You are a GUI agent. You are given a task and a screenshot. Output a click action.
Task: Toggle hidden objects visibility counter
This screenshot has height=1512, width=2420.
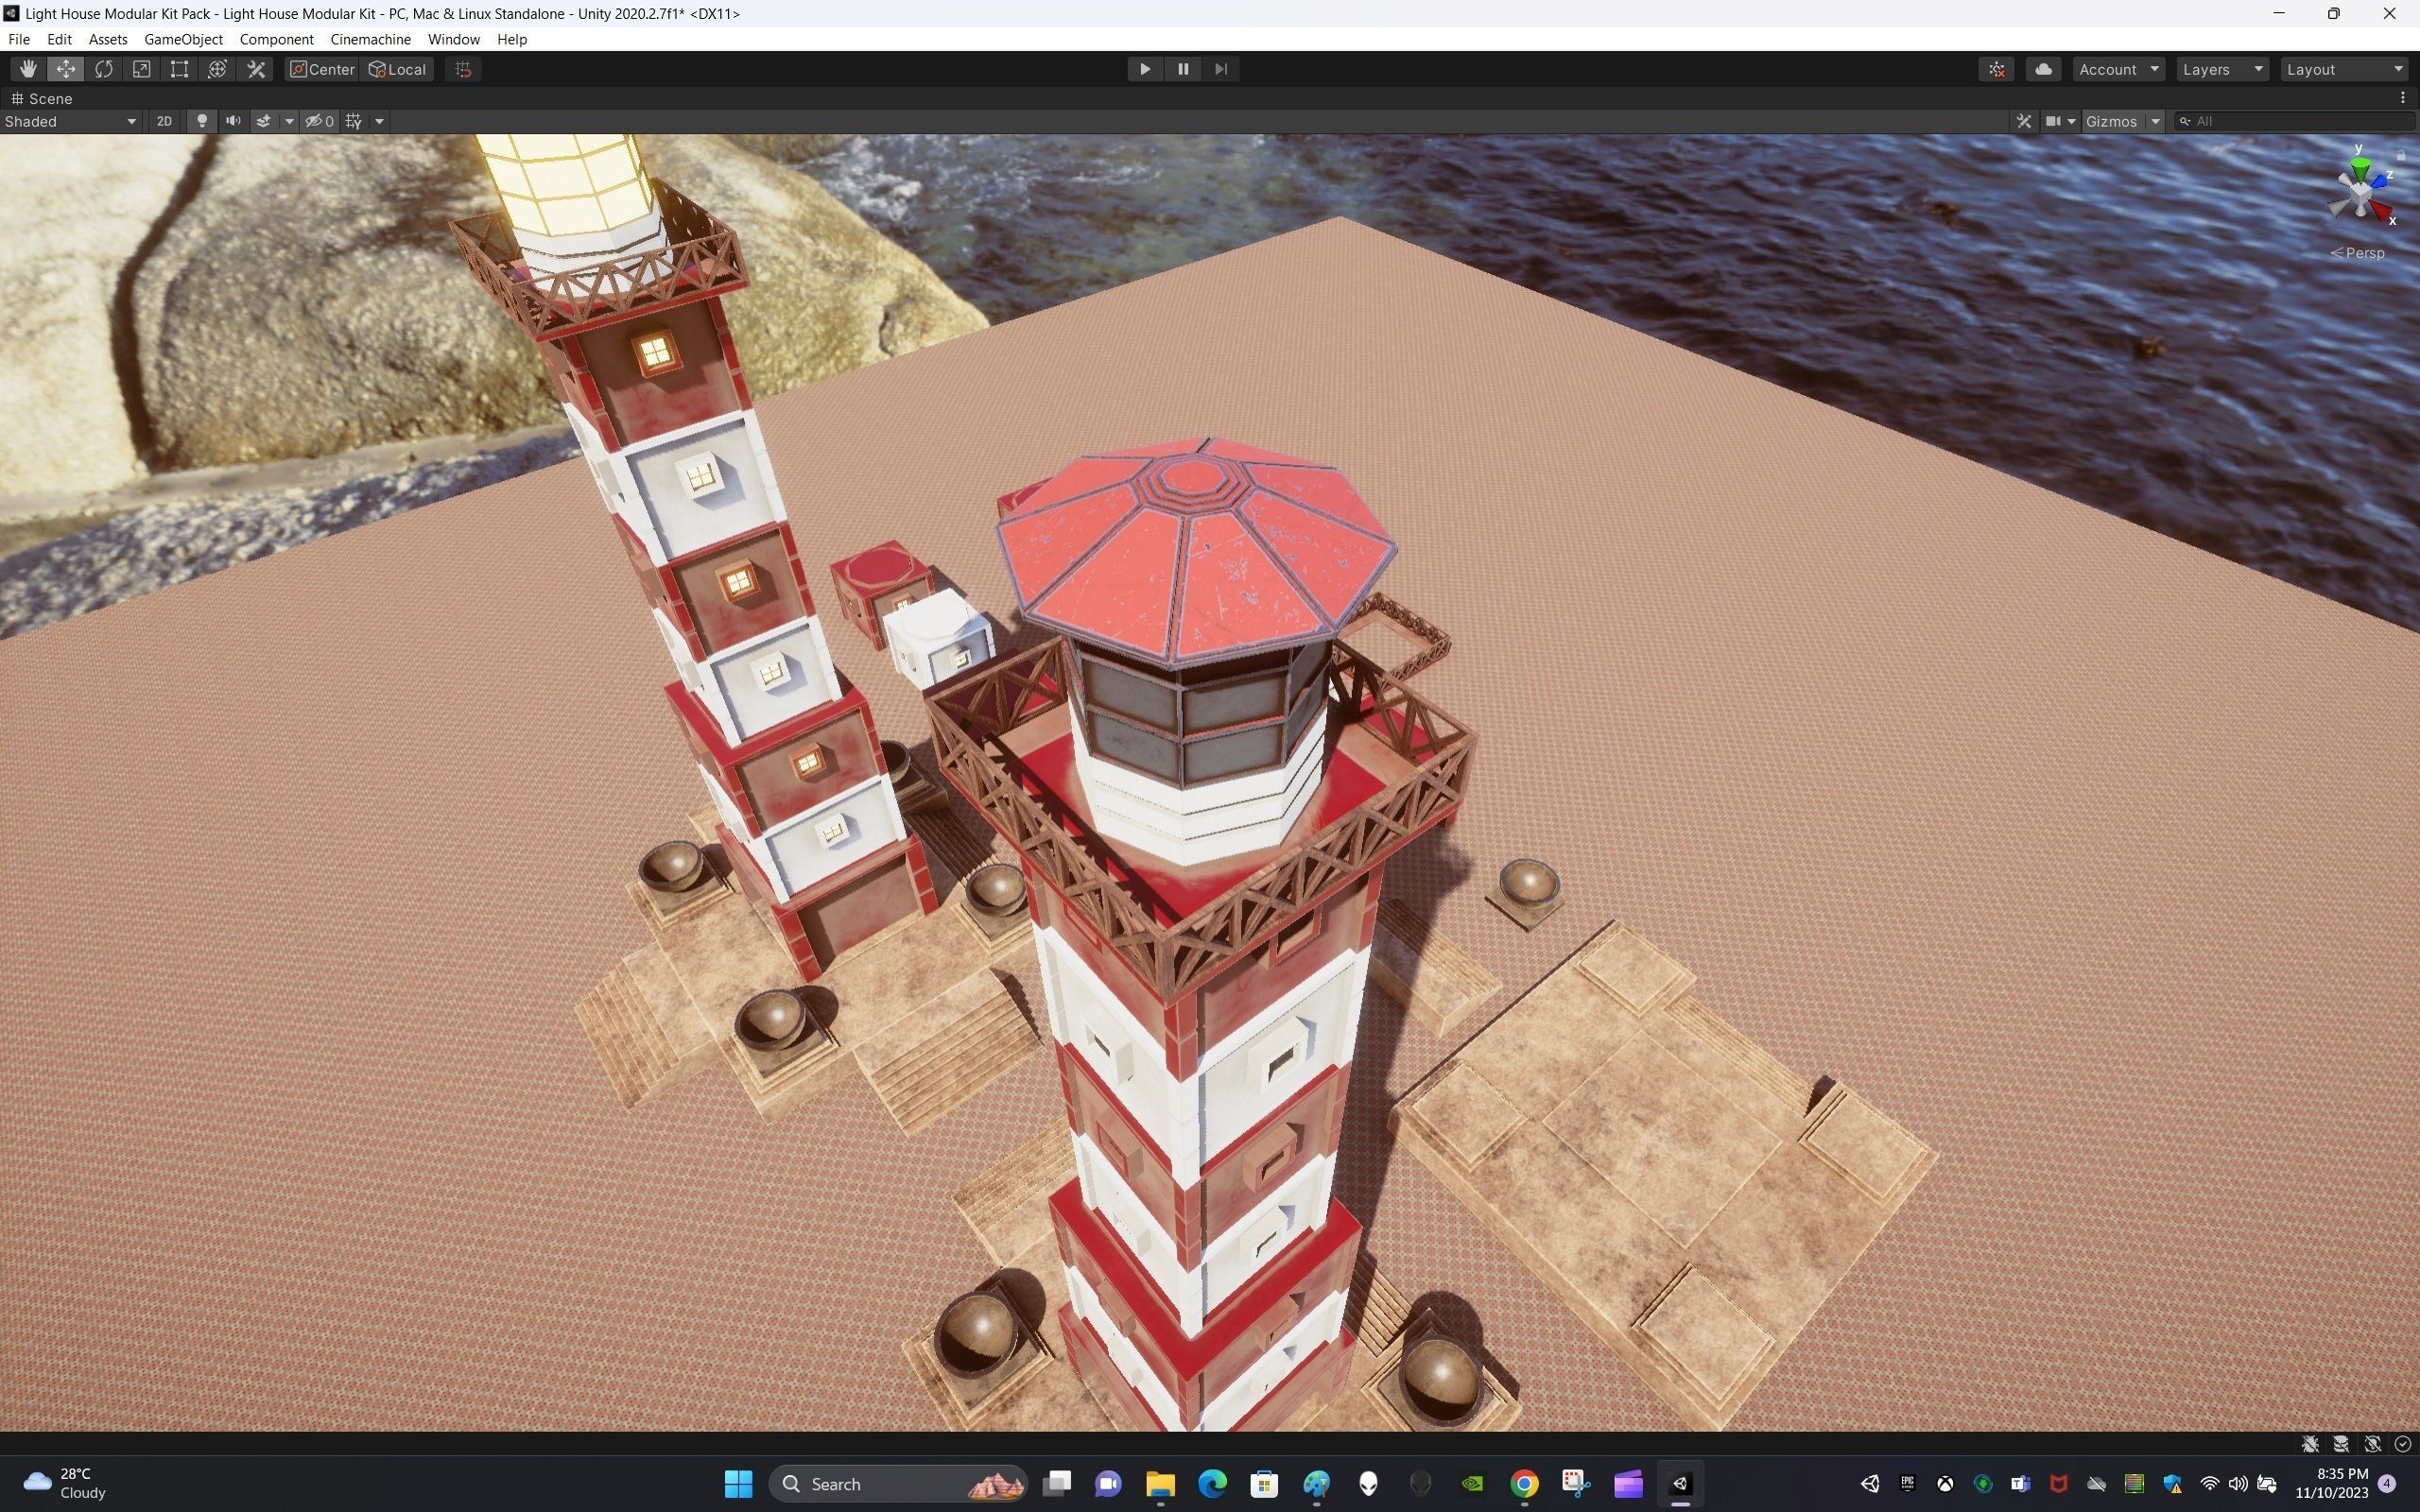(x=320, y=121)
